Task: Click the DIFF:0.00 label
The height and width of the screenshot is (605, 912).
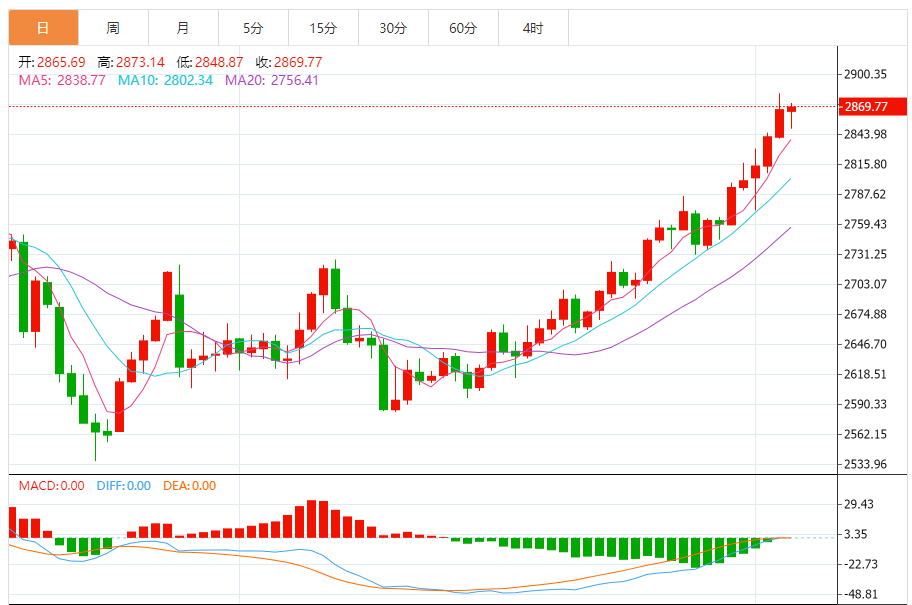Action: 123,486
